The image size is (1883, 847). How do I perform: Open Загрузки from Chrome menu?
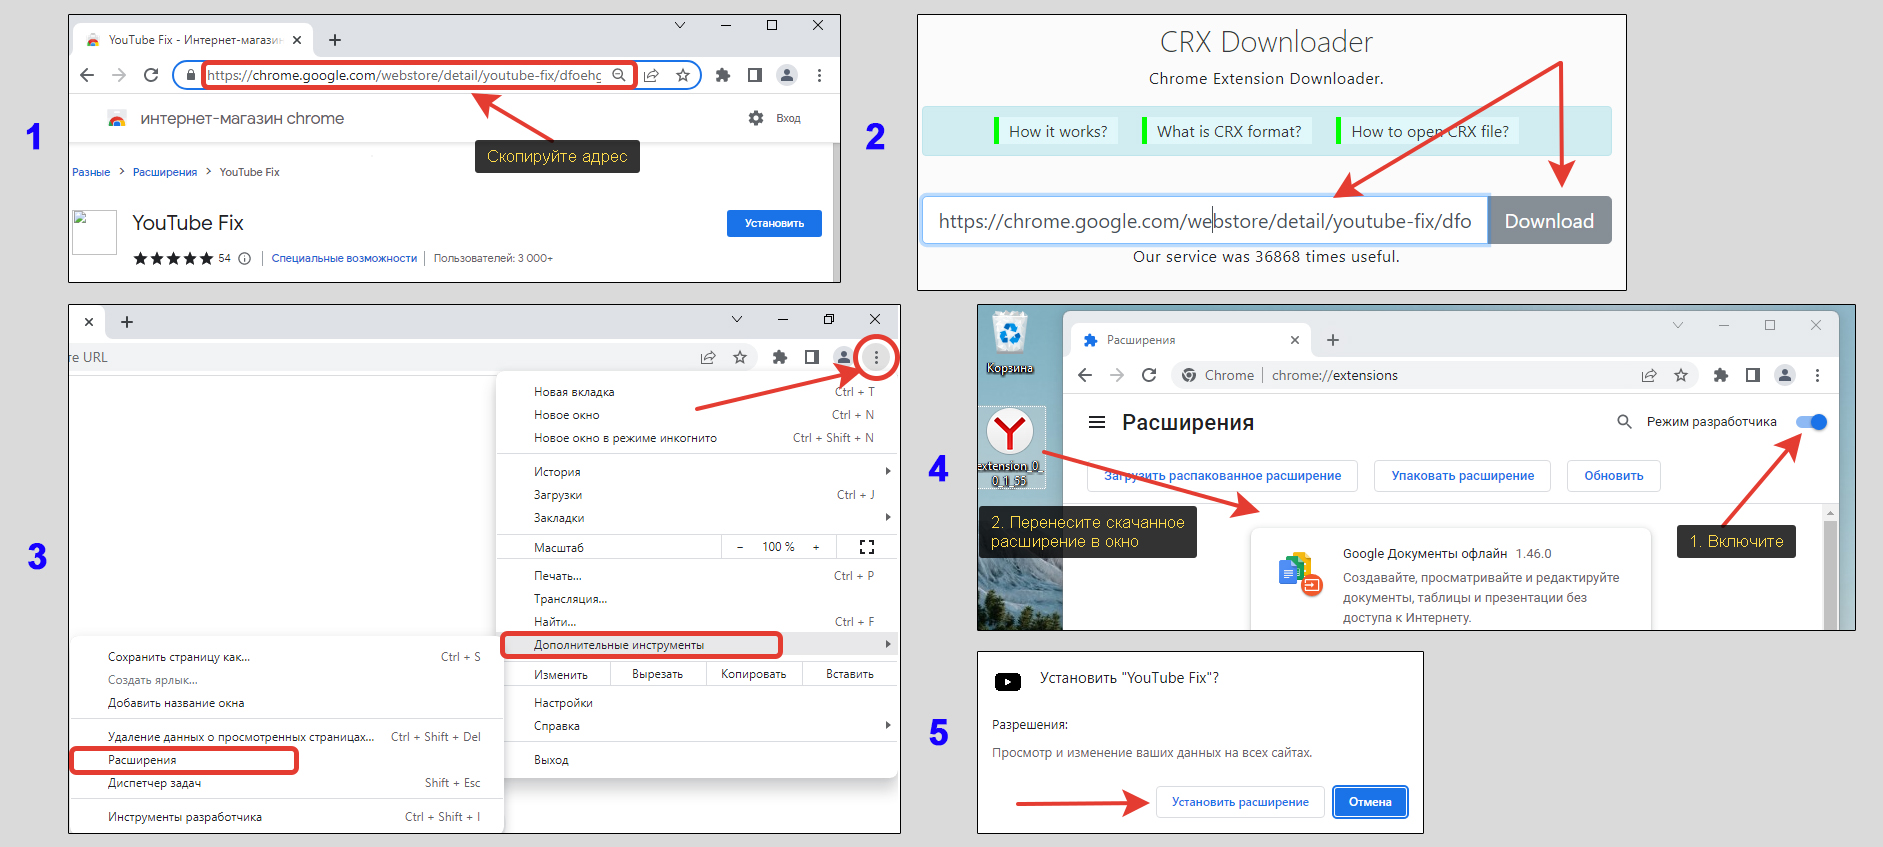698,495
